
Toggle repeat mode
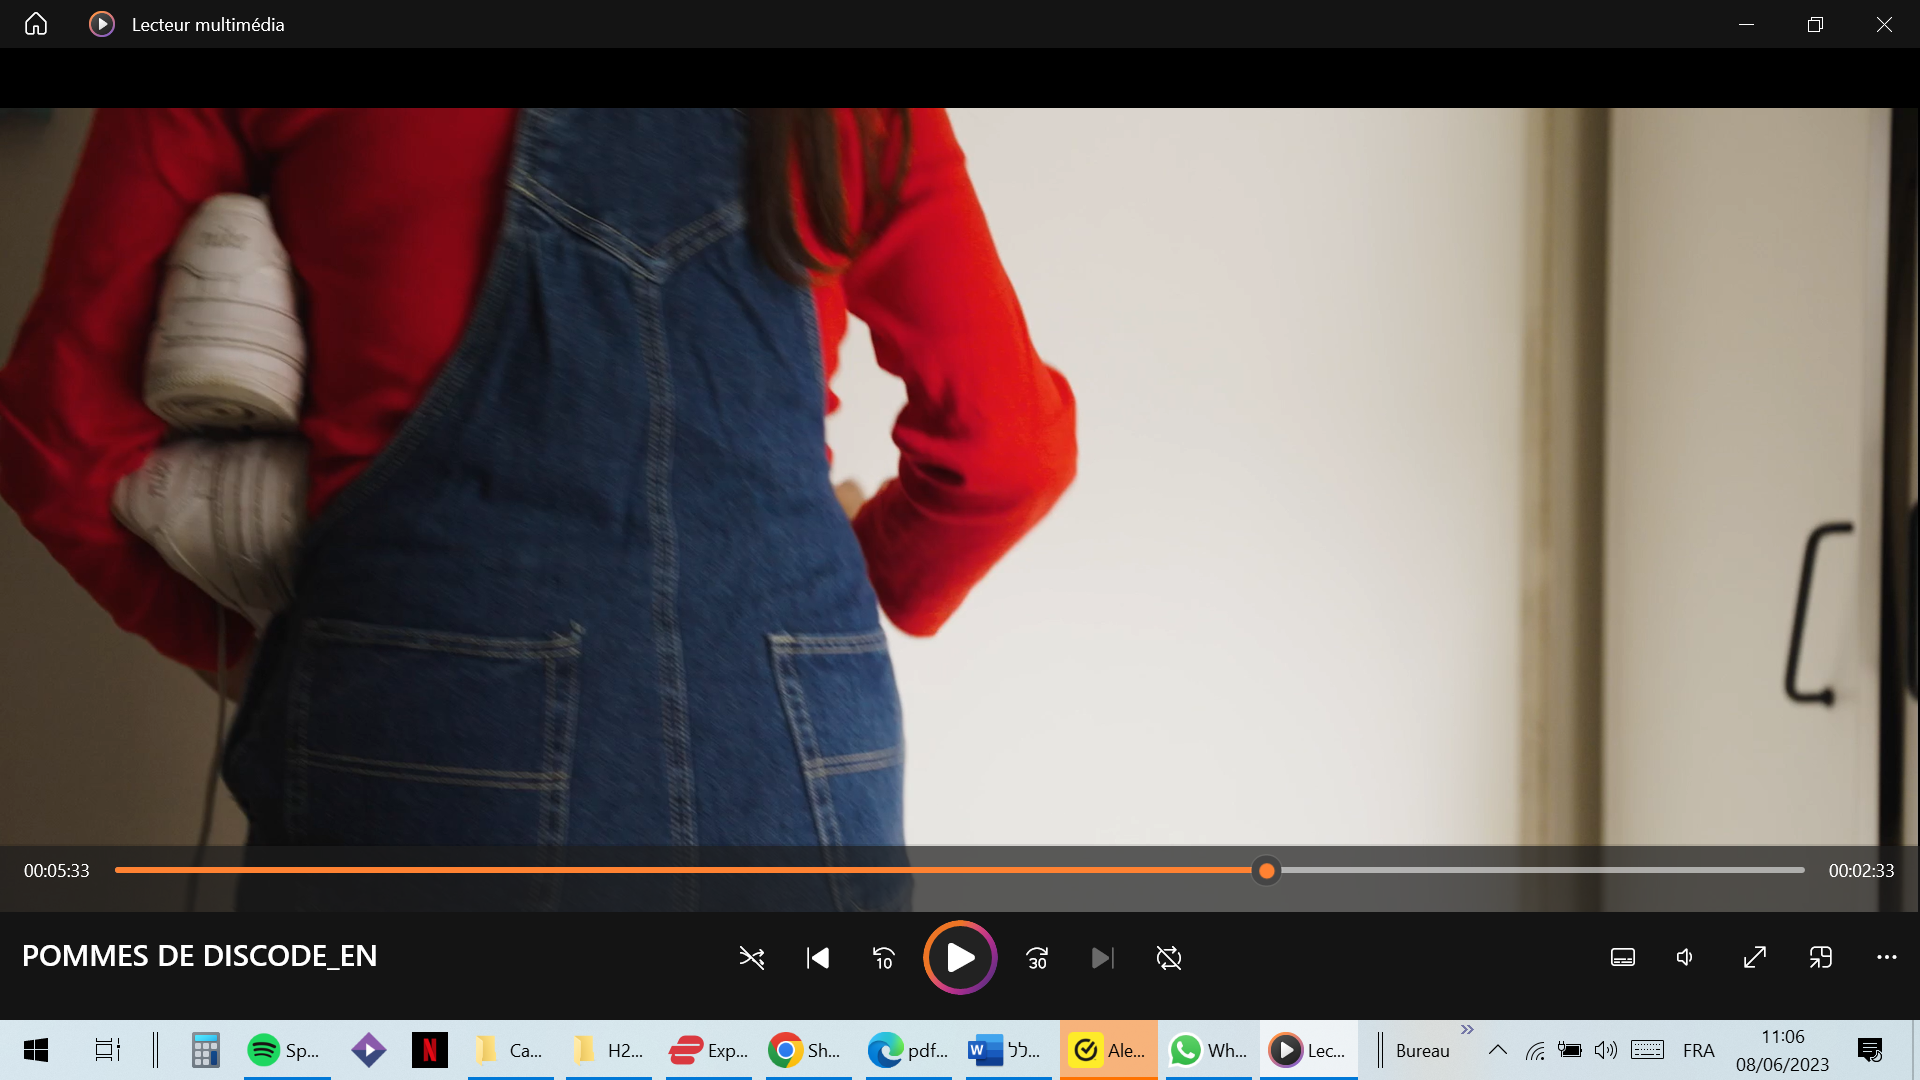tap(1168, 958)
